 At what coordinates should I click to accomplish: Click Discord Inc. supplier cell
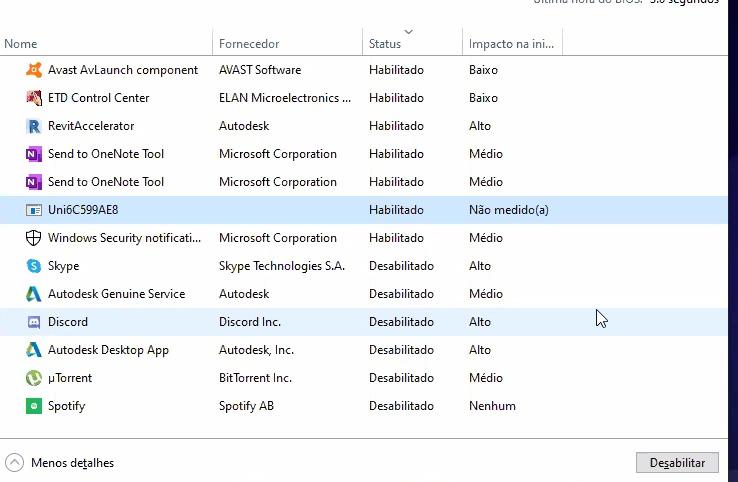pos(249,322)
